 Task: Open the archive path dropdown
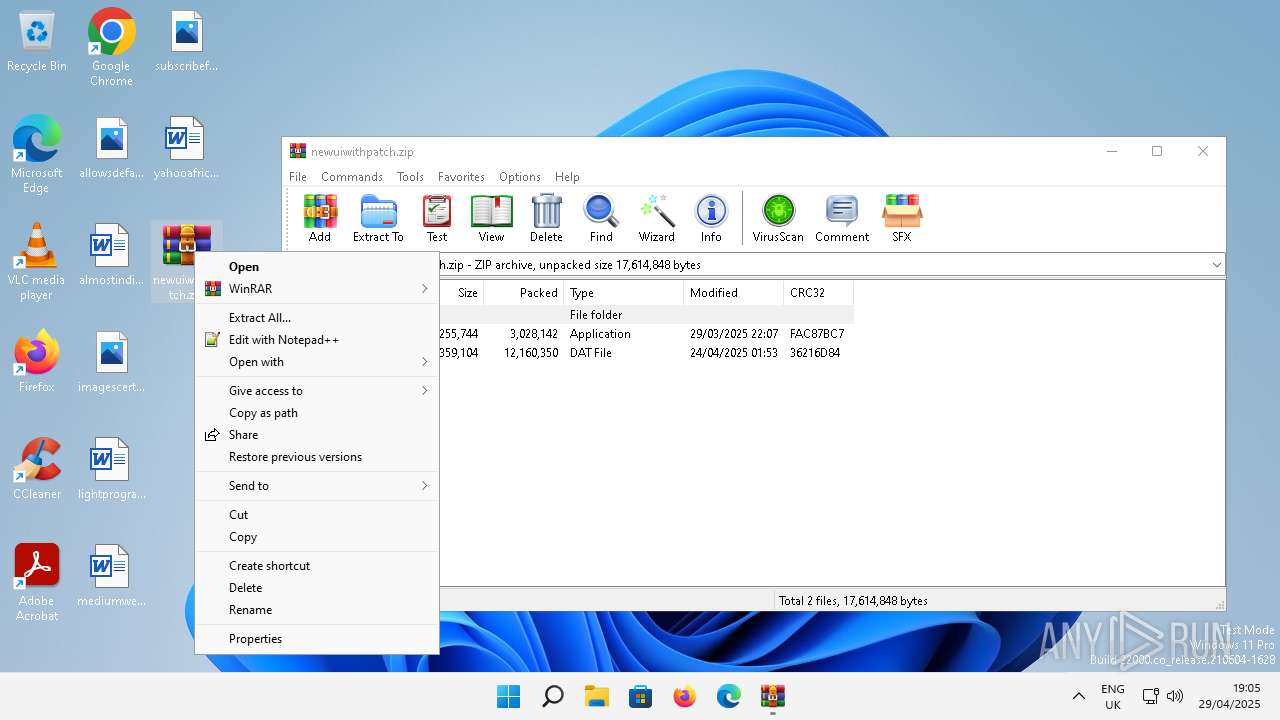tap(1216, 265)
